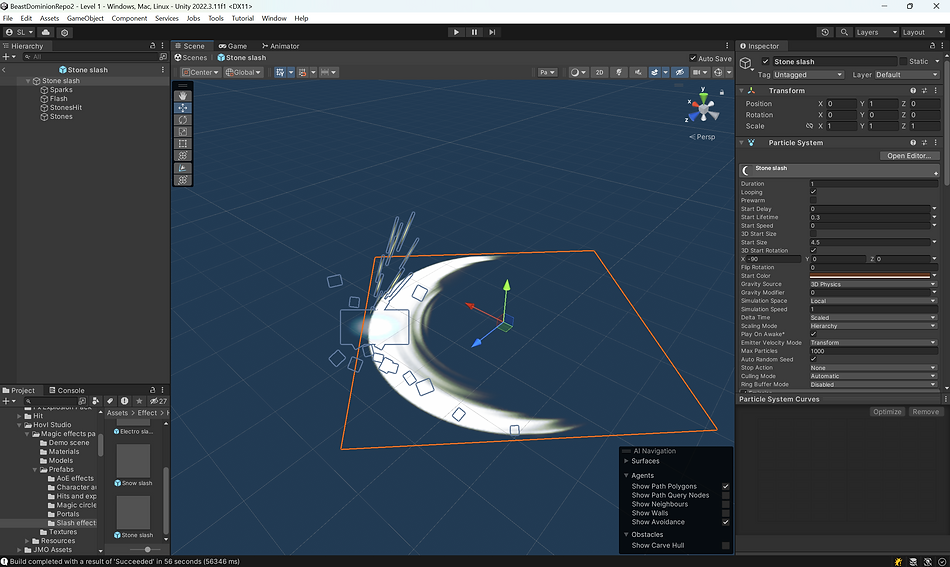Click the Start Color gradient swatch

870,276
